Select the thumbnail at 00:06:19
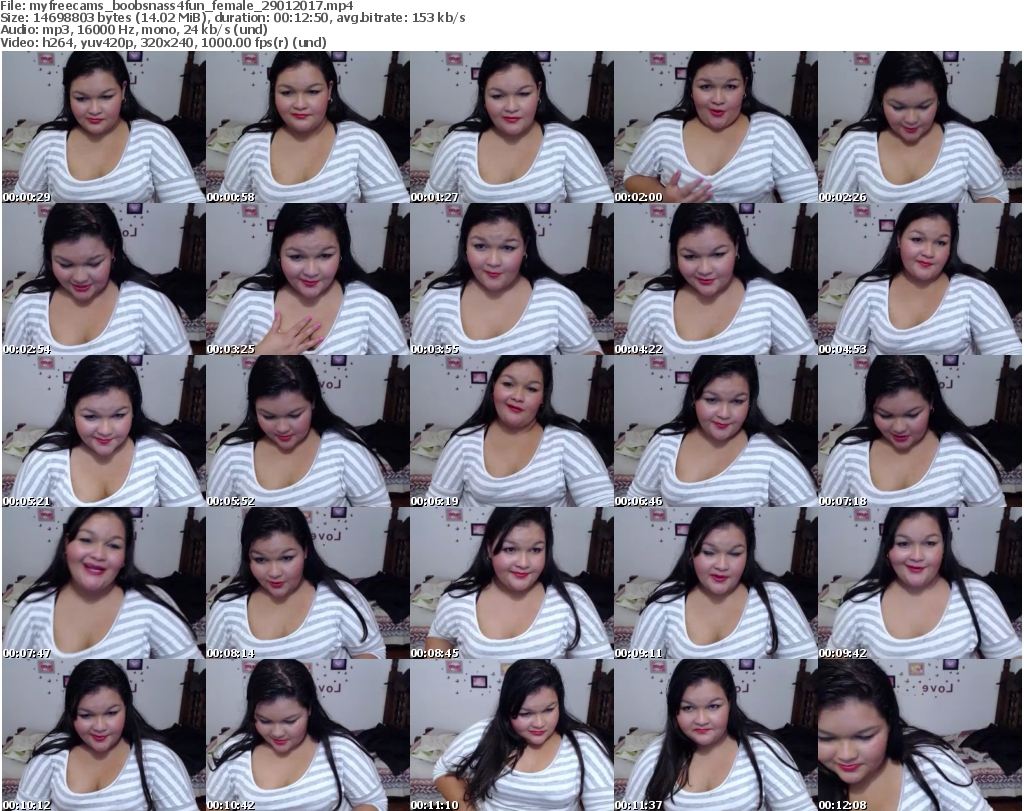This screenshot has height=811, width=1024. pos(511,432)
